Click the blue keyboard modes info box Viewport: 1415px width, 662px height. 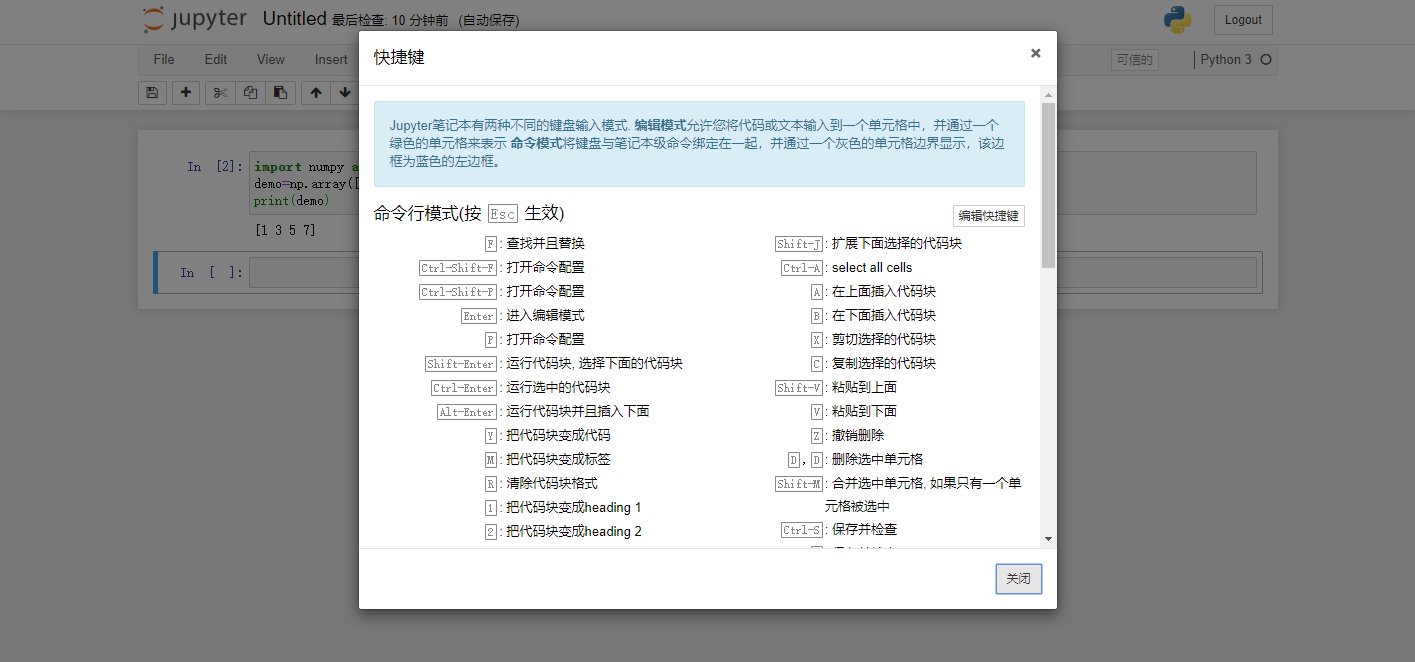pyautogui.click(x=699, y=144)
